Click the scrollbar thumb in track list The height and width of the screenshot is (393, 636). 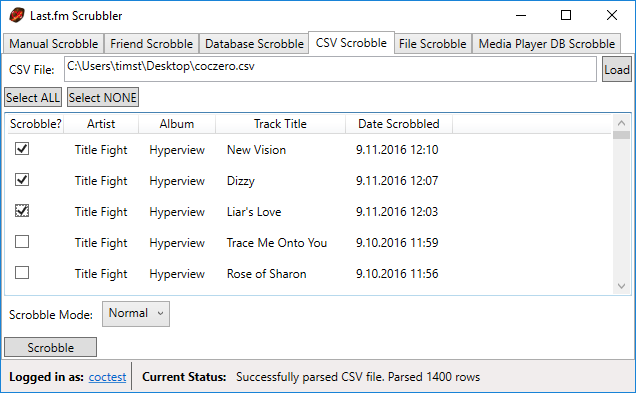click(x=621, y=135)
